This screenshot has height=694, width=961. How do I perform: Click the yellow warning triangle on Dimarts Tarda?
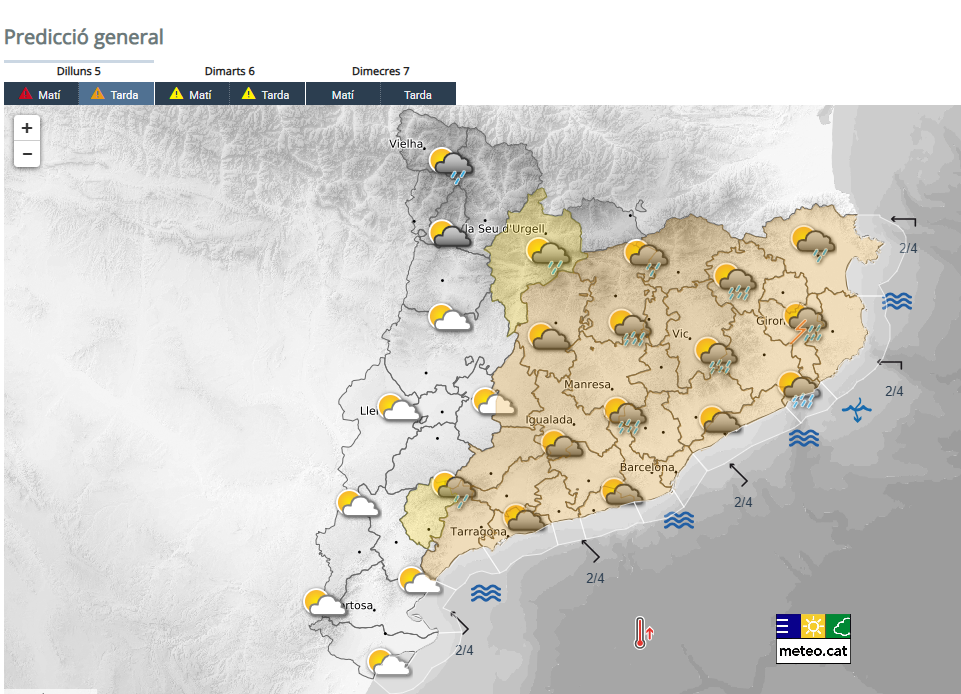[248, 94]
